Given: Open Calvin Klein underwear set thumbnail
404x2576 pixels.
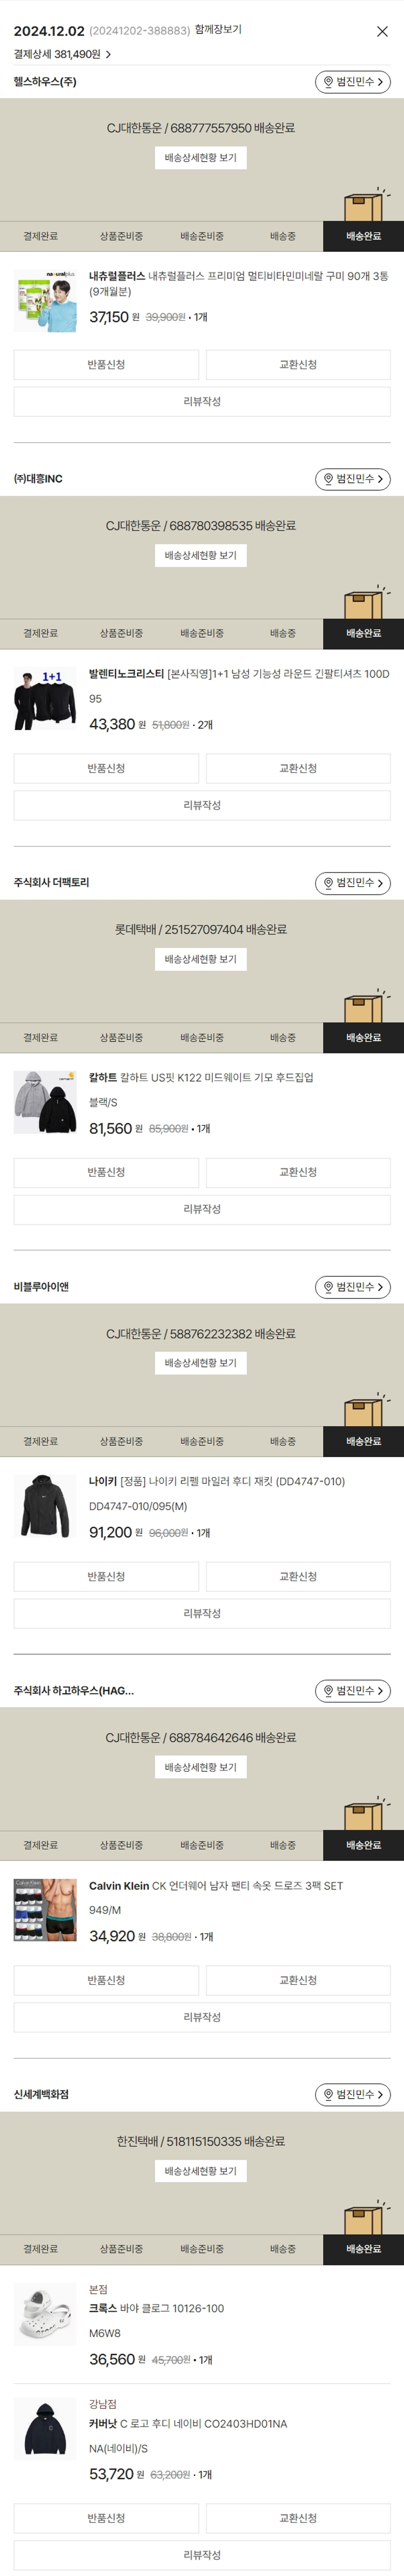Looking at the screenshot, I should click(x=45, y=1910).
